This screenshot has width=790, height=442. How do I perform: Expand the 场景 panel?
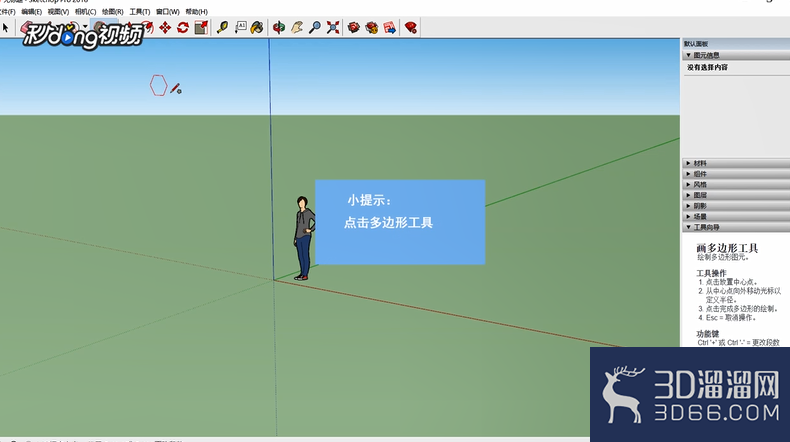click(x=736, y=216)
